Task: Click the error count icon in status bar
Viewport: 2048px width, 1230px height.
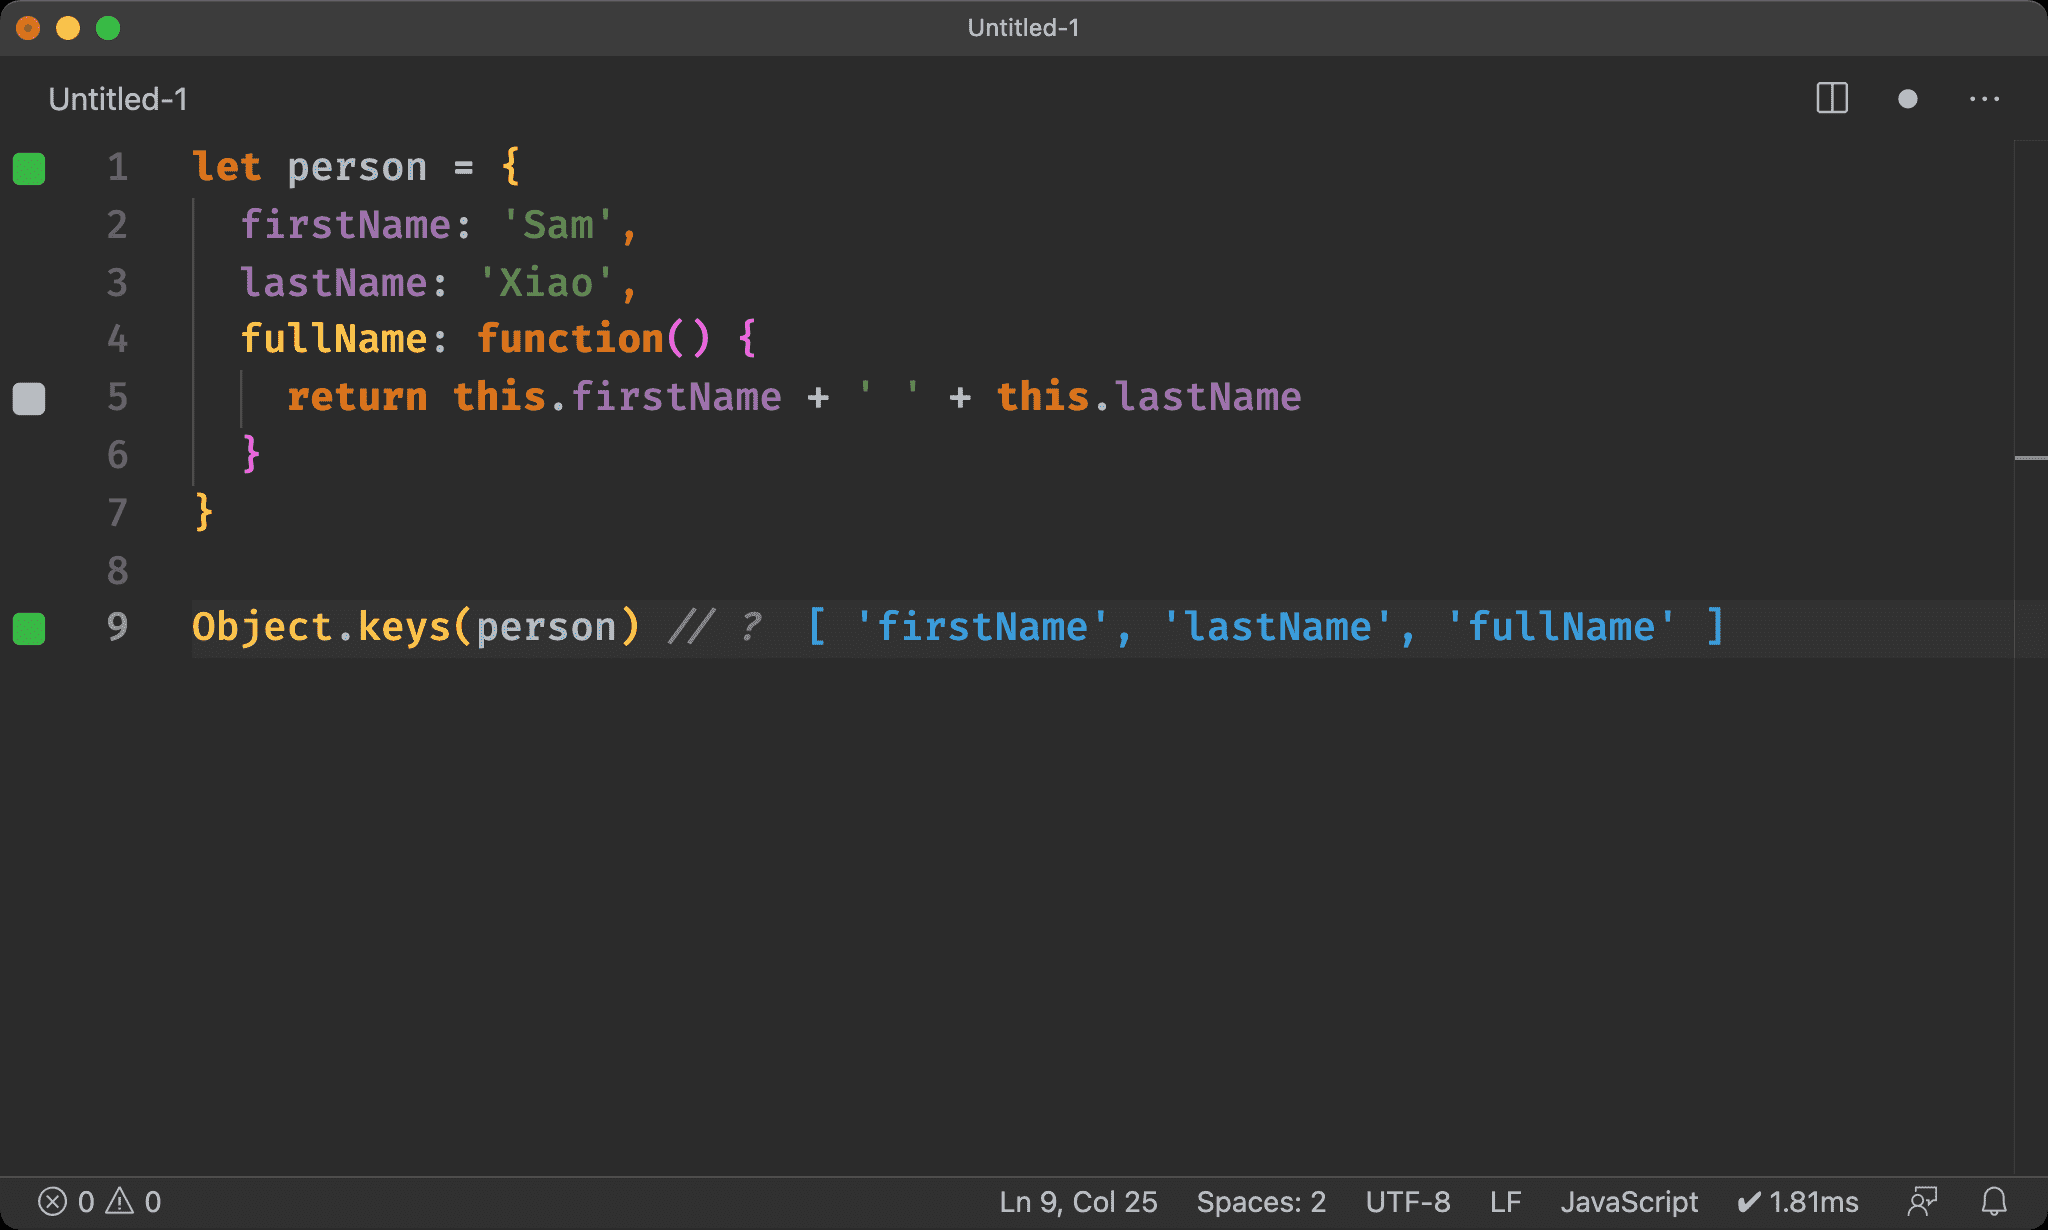Action: (53, 1201)
